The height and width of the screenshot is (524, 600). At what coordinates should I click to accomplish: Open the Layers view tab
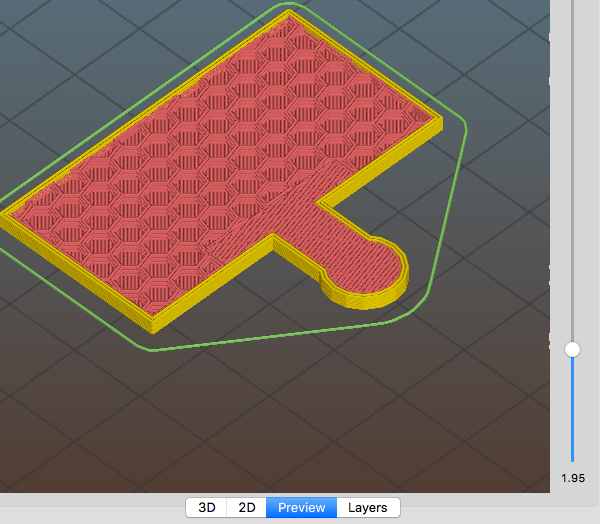(x=368, y=507)
